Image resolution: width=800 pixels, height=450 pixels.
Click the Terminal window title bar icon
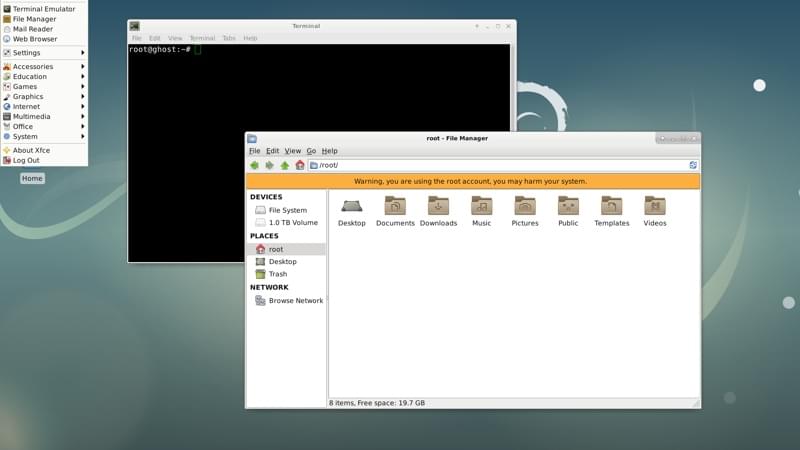[x=135, y=26]
